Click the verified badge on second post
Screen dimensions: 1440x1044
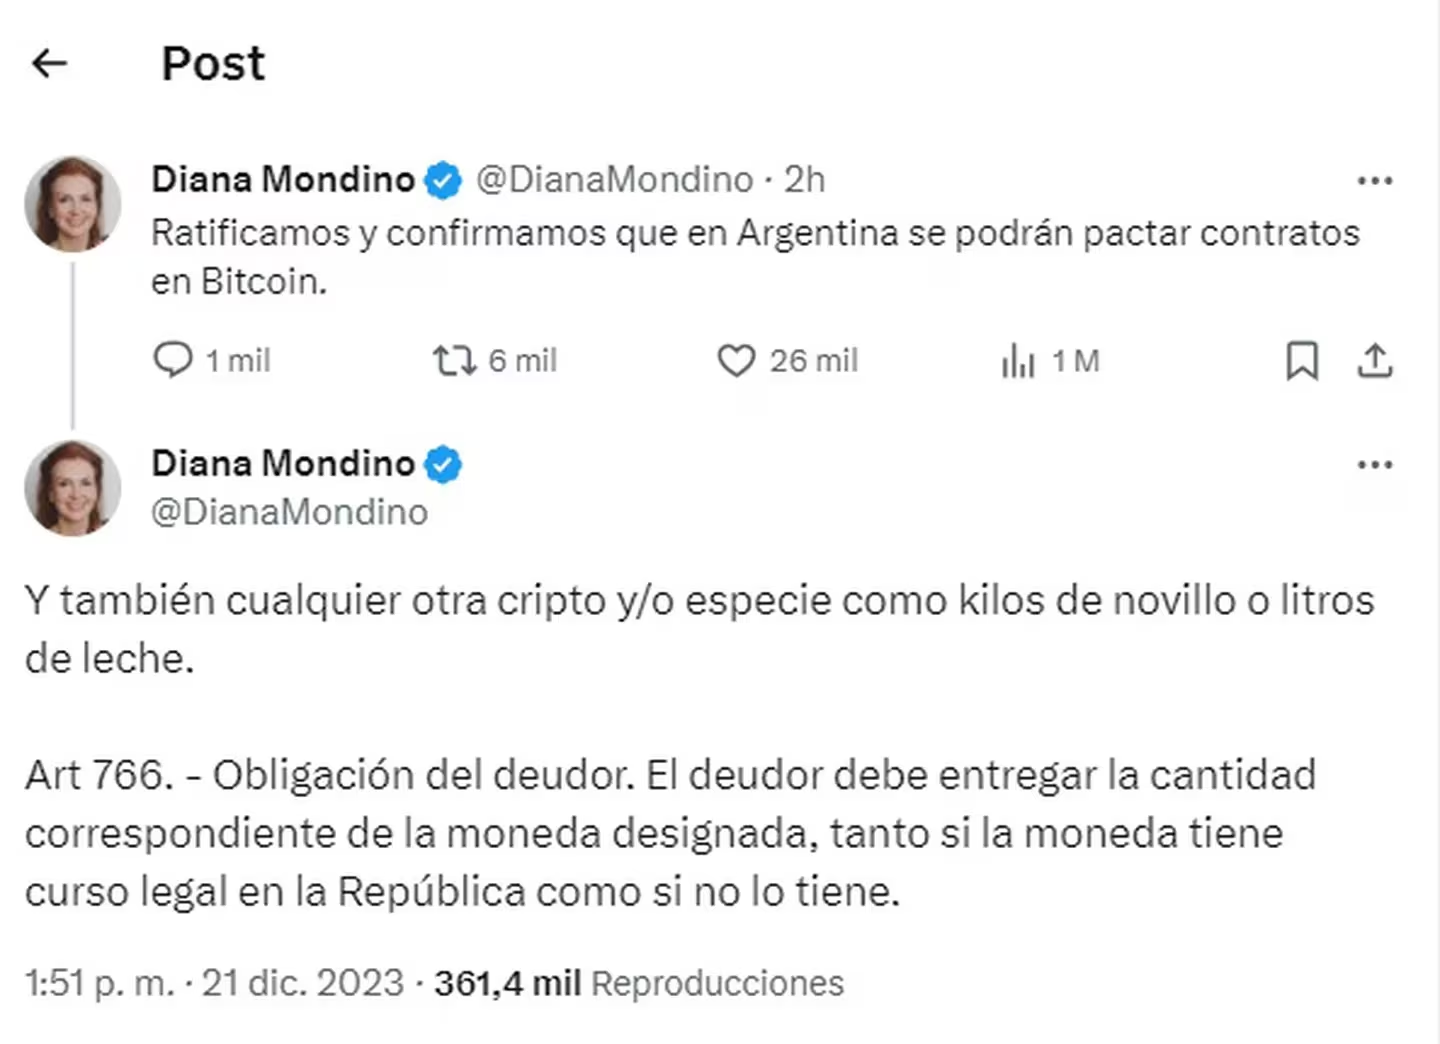(x=443, y=464)
